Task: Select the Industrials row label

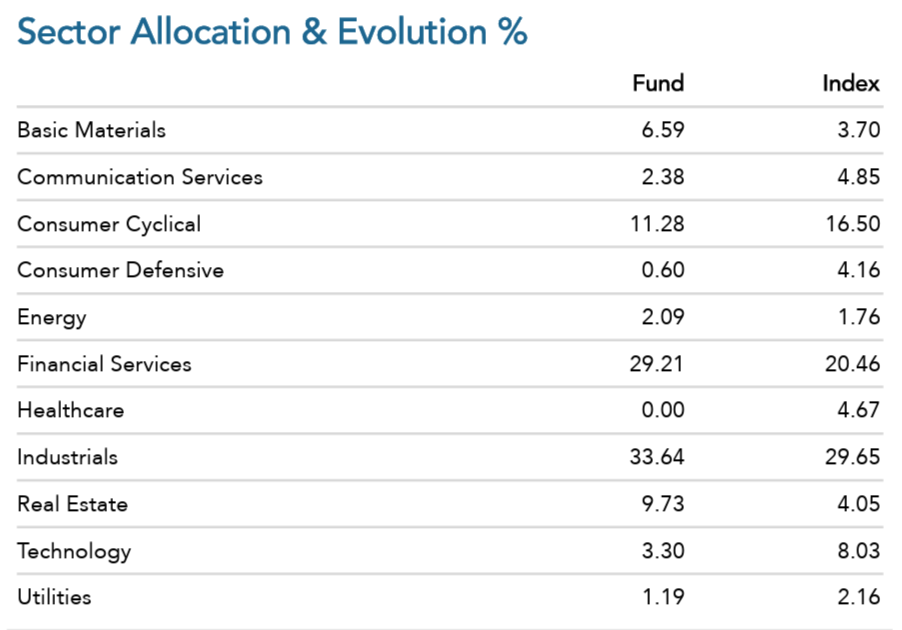Action: [x=67, y=457]
